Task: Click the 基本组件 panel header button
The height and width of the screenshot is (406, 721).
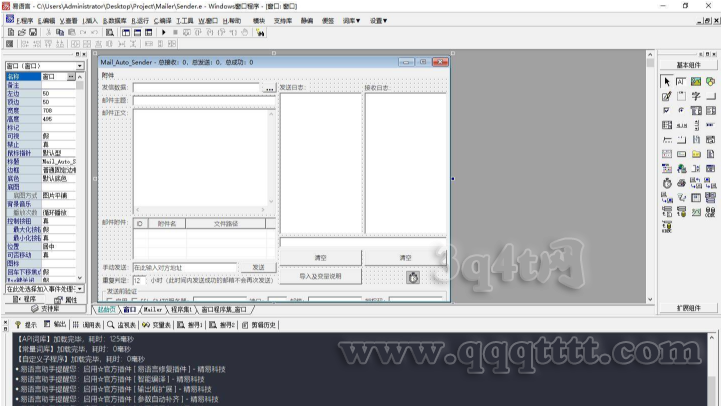Action: (688, 65)
